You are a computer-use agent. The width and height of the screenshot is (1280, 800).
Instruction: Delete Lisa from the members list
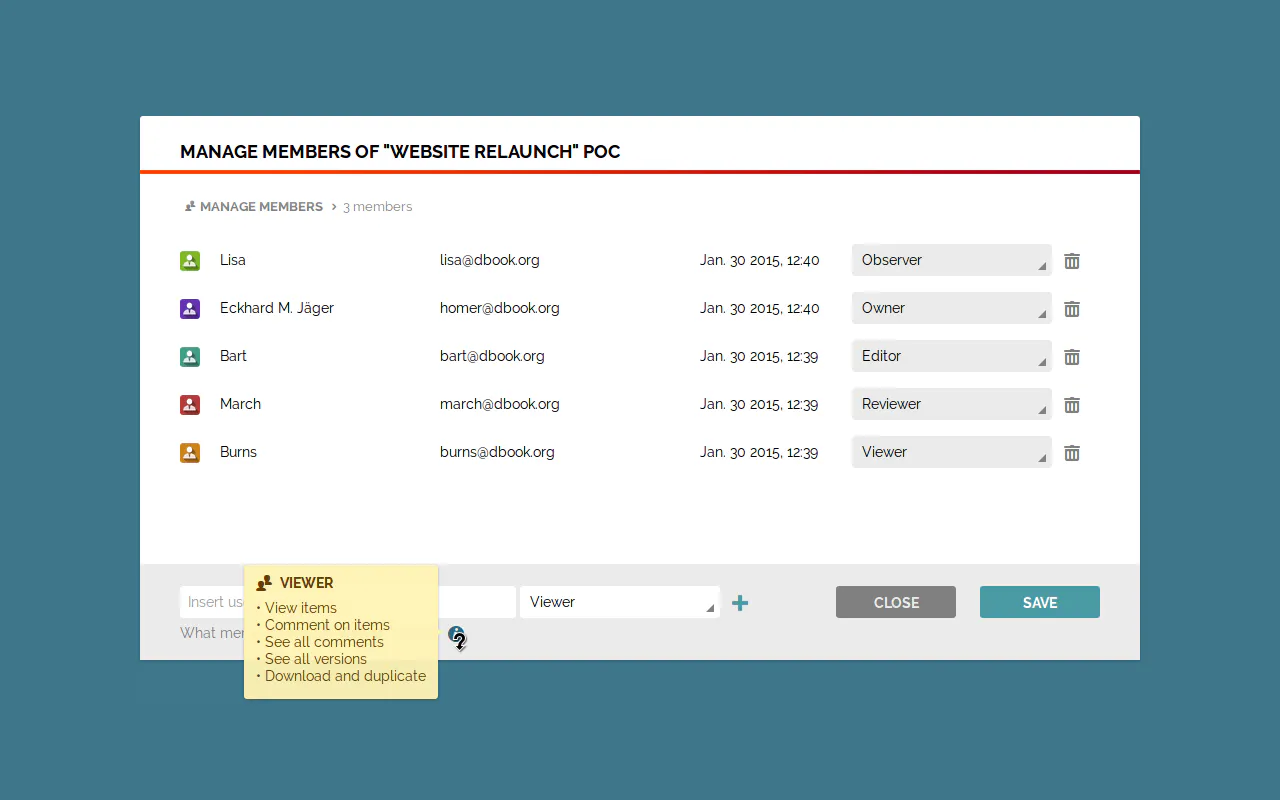click(x=1072, y=261)
